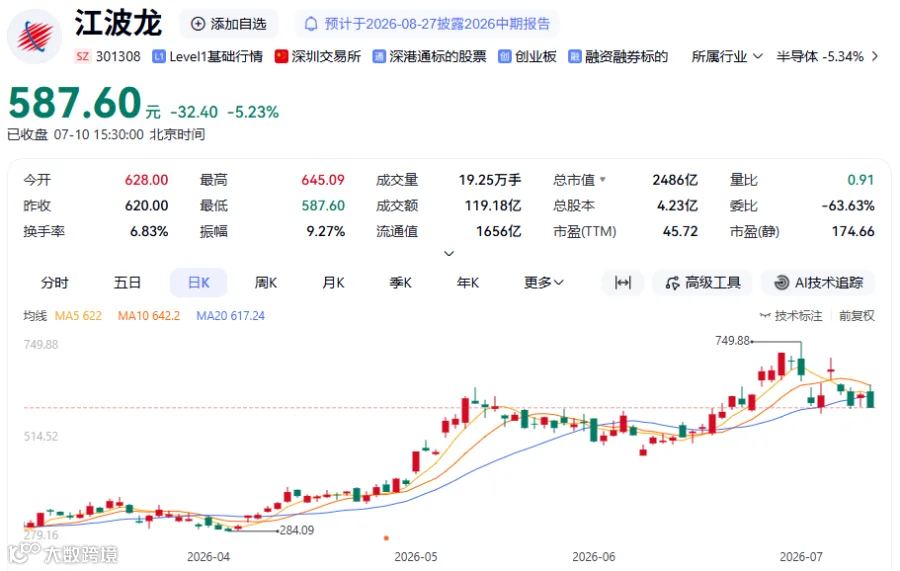This screenshot has height=571, width=900.
Task: Click the bell icon beside report notice
Action: 311,24
